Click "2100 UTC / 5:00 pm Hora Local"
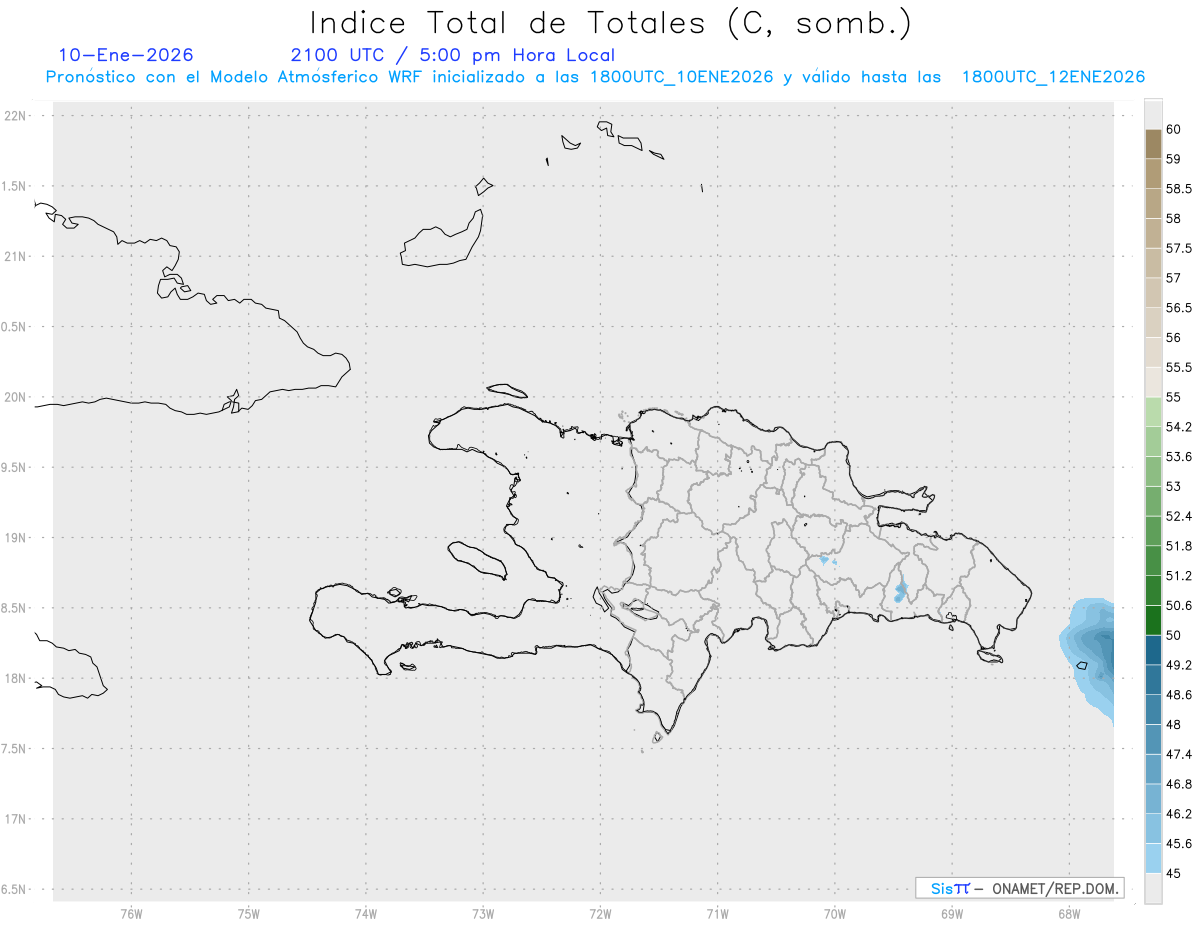Screen dimensions: 1200x927 point(453,56)
